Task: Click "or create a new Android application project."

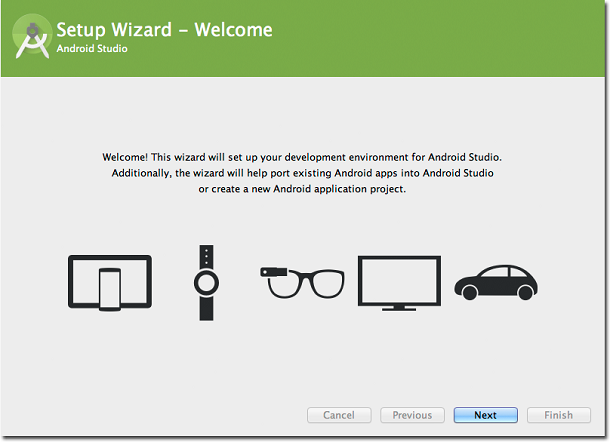Action: pyautogui.click(x=302, y=189)
